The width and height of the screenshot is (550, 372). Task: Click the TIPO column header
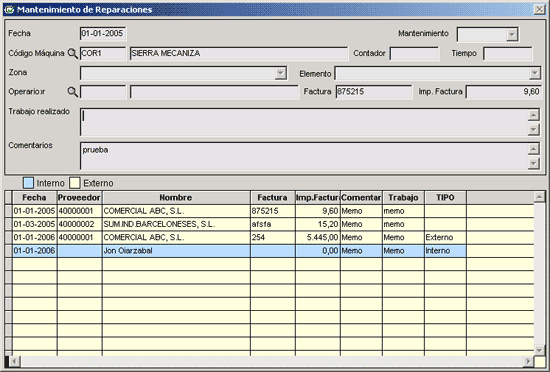pyautogui.click(x=445, y=198)
